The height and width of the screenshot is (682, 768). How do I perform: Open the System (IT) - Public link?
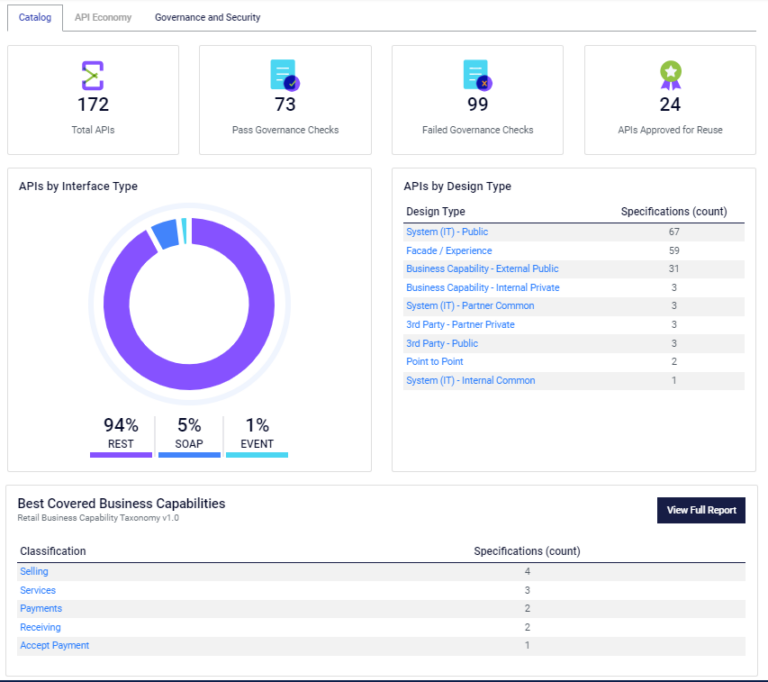tap(447, 232)
